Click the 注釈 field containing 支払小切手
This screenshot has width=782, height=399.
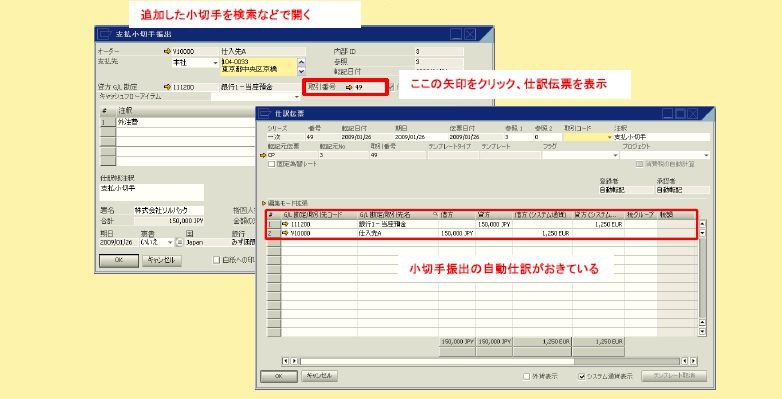point(661,137)
